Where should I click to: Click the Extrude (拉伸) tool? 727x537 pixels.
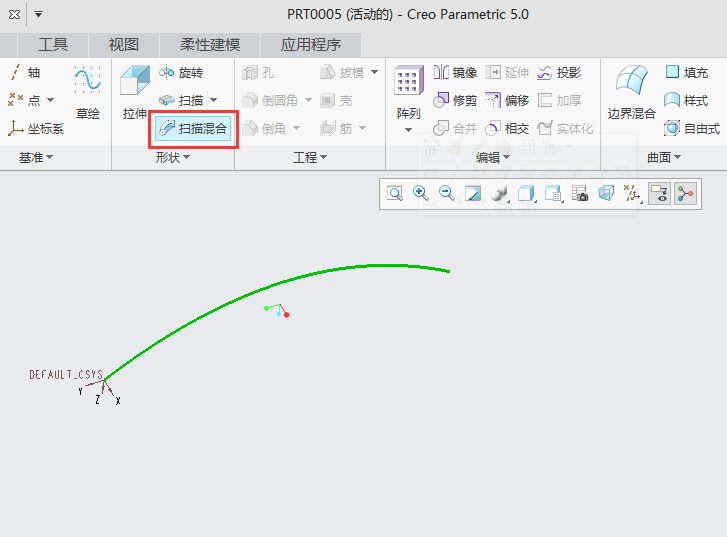click(x=134, y=92)
